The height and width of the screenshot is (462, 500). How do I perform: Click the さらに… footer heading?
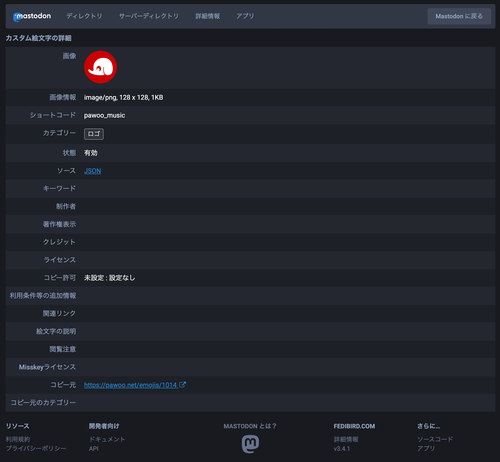point(428,426)
